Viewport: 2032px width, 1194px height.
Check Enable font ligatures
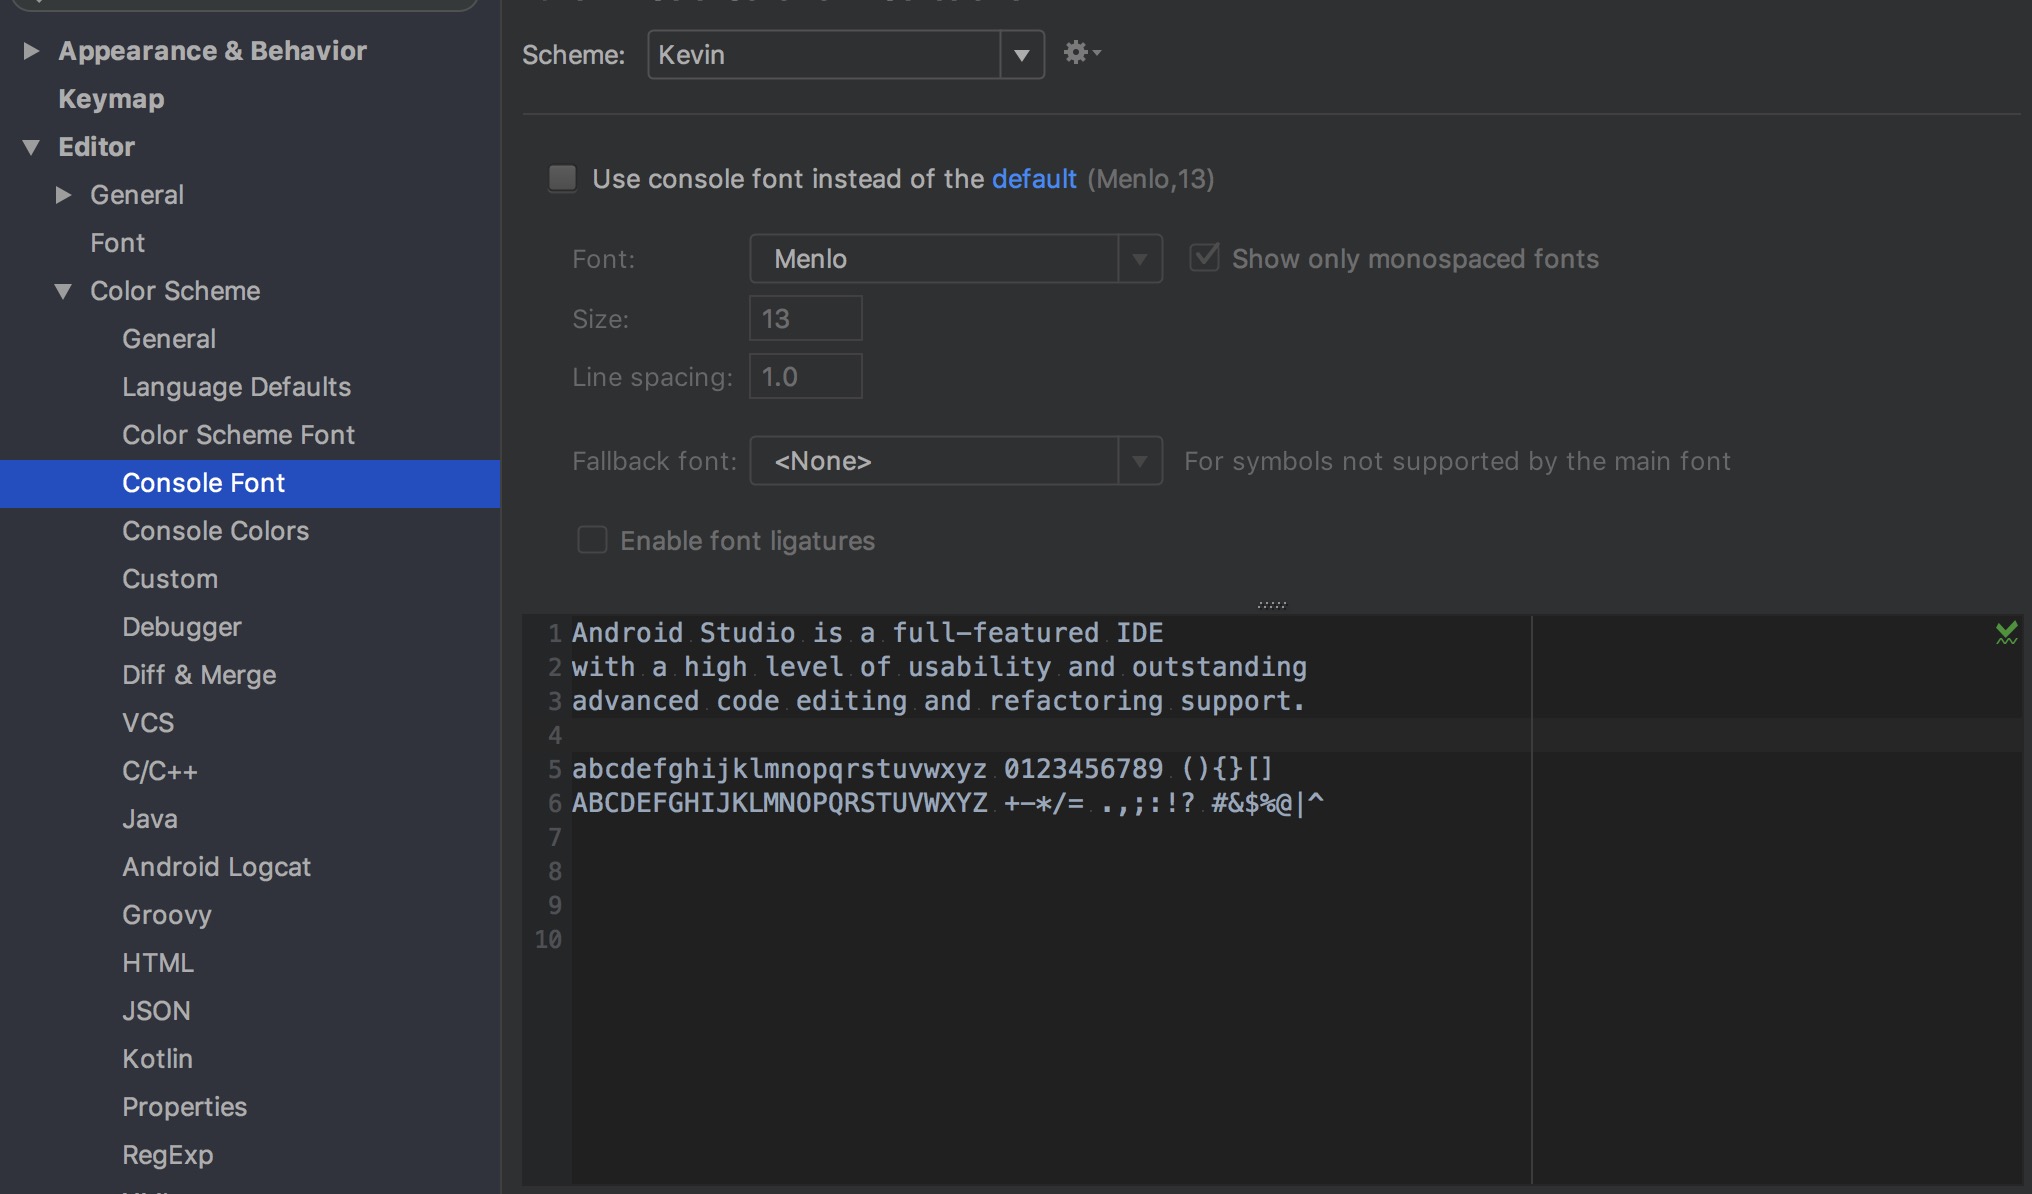[x=592, y=540]
